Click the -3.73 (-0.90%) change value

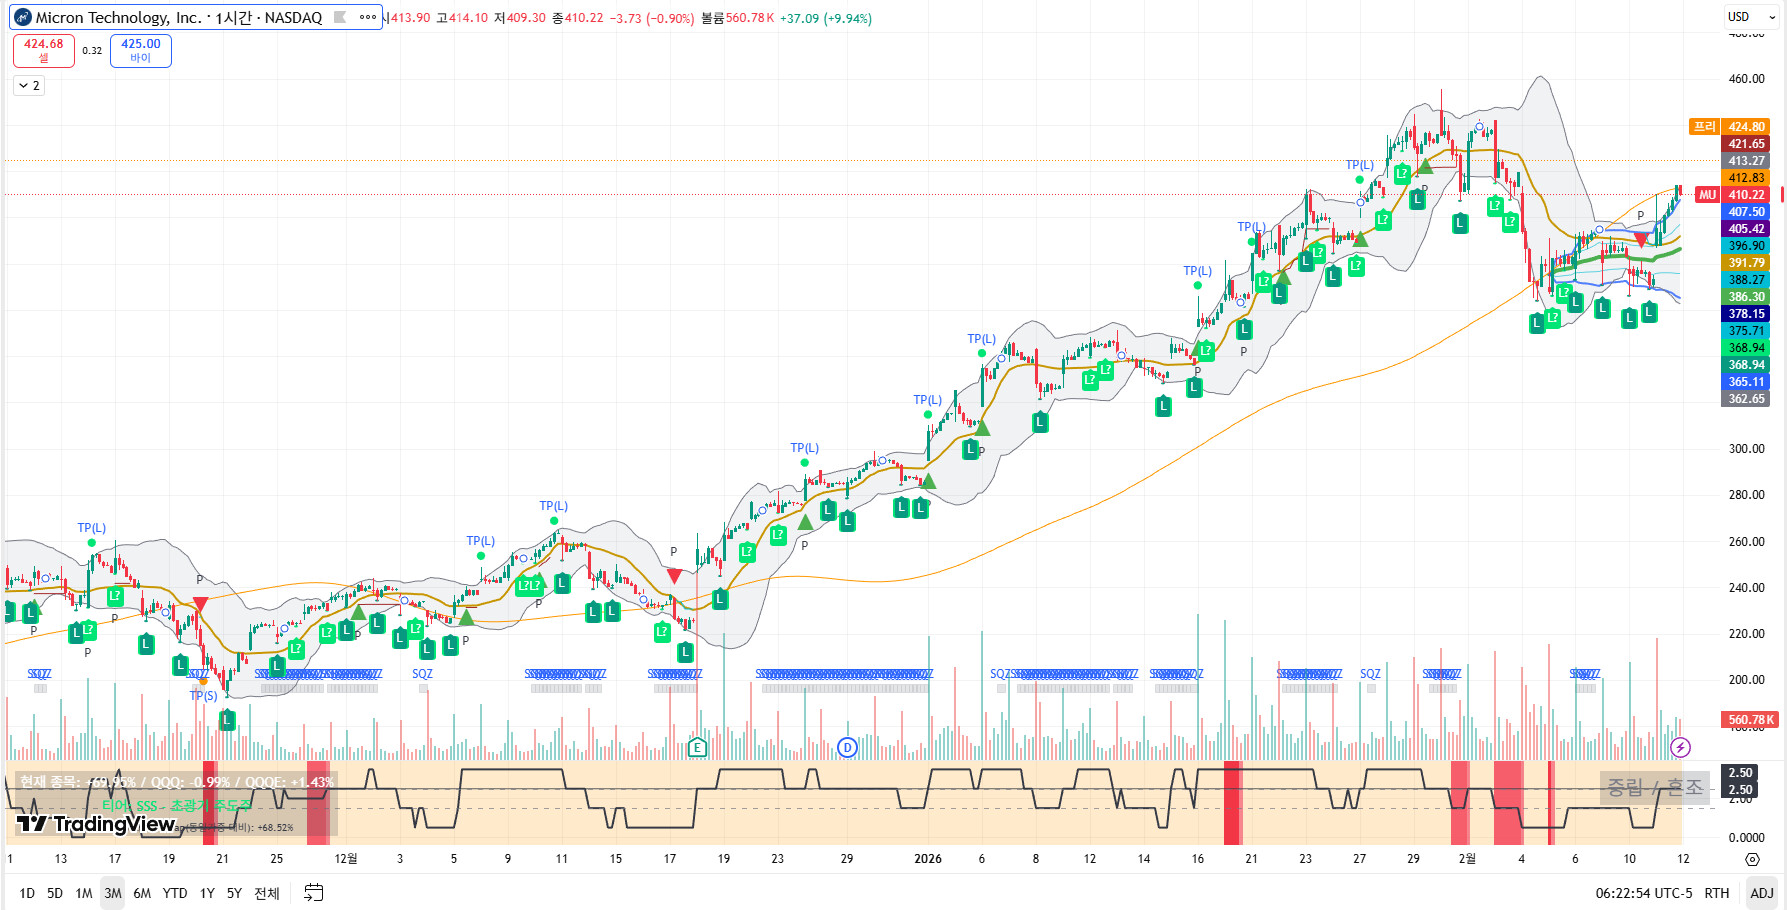[x=652, y=18]
